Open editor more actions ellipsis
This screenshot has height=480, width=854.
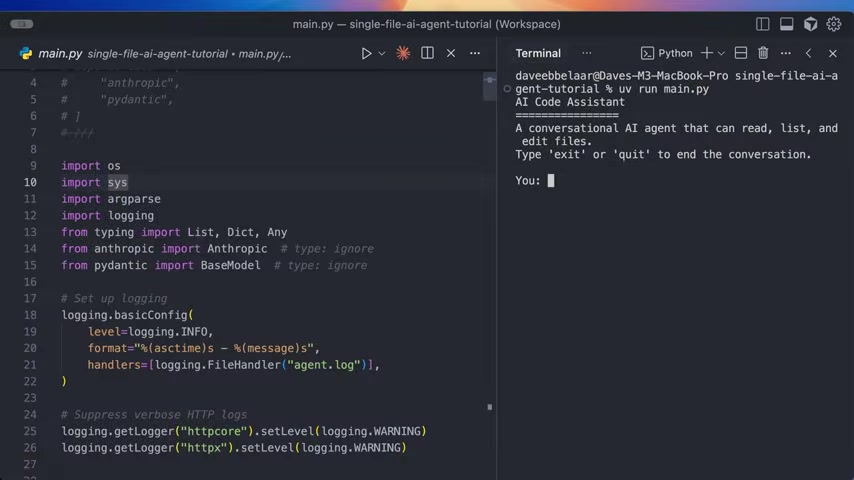point(475,53)
